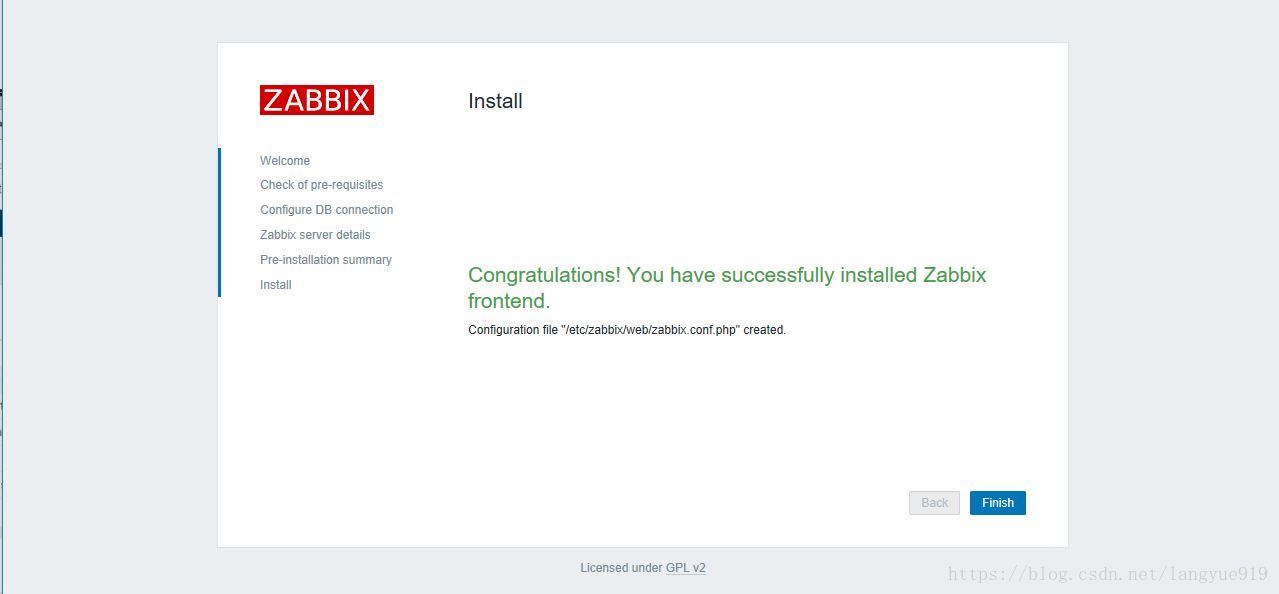Click the Install page heading
This screenshot has width=1279, height=594.
[495, 101]
